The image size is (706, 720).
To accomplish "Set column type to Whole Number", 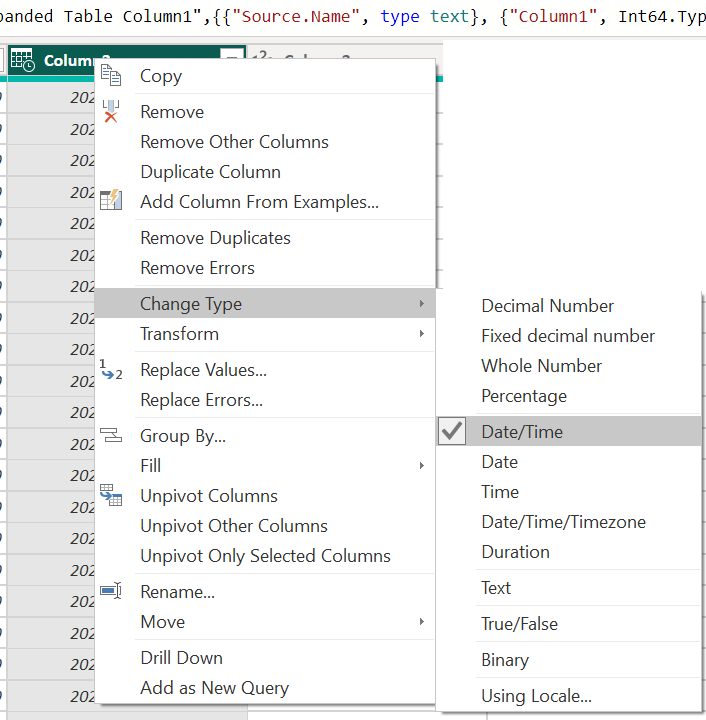I will coord(541,366).
